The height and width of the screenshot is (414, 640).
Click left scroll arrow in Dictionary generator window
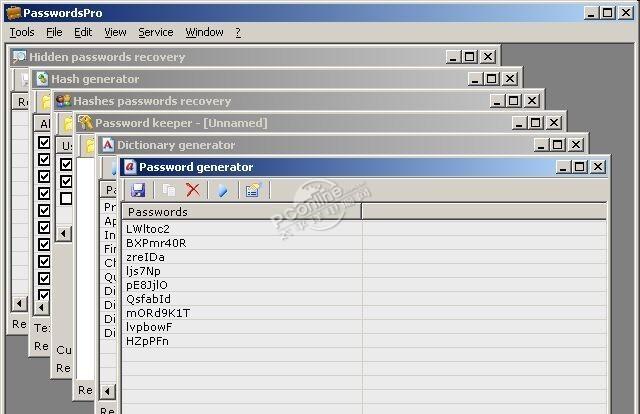point(107,392)
